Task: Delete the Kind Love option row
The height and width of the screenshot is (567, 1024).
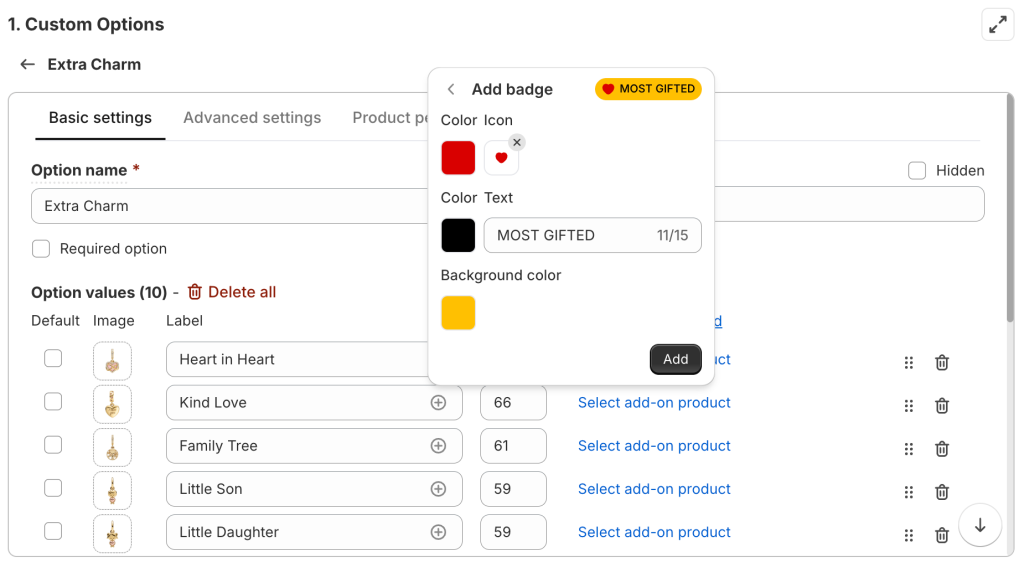Action: 941,406
